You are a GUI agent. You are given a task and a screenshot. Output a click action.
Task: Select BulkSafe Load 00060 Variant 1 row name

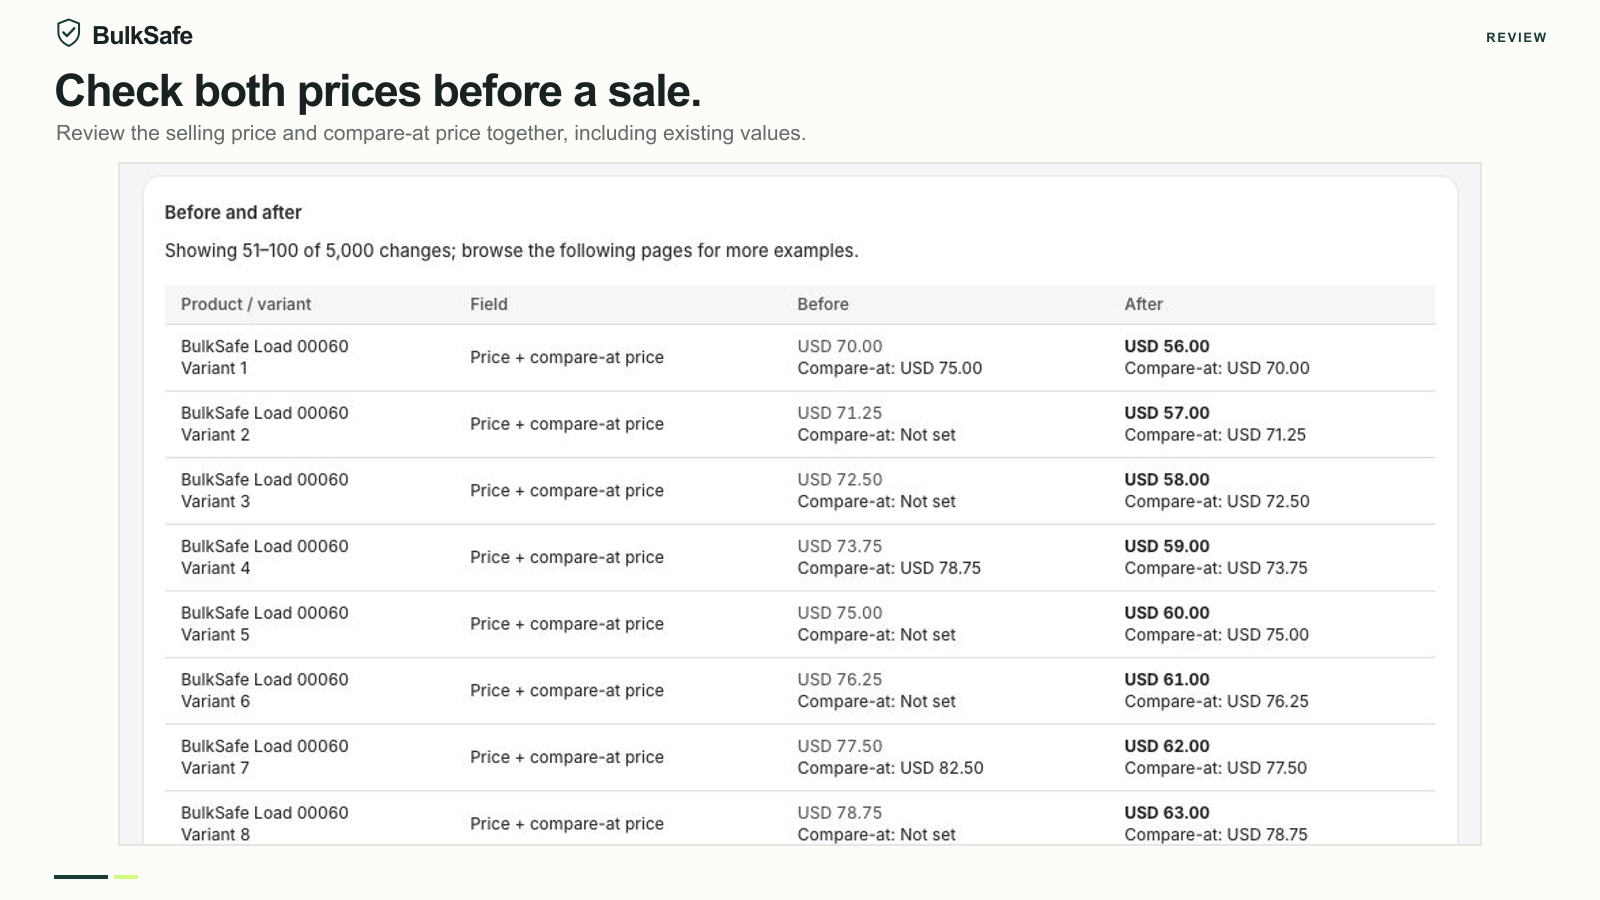[x=265, y=357]
